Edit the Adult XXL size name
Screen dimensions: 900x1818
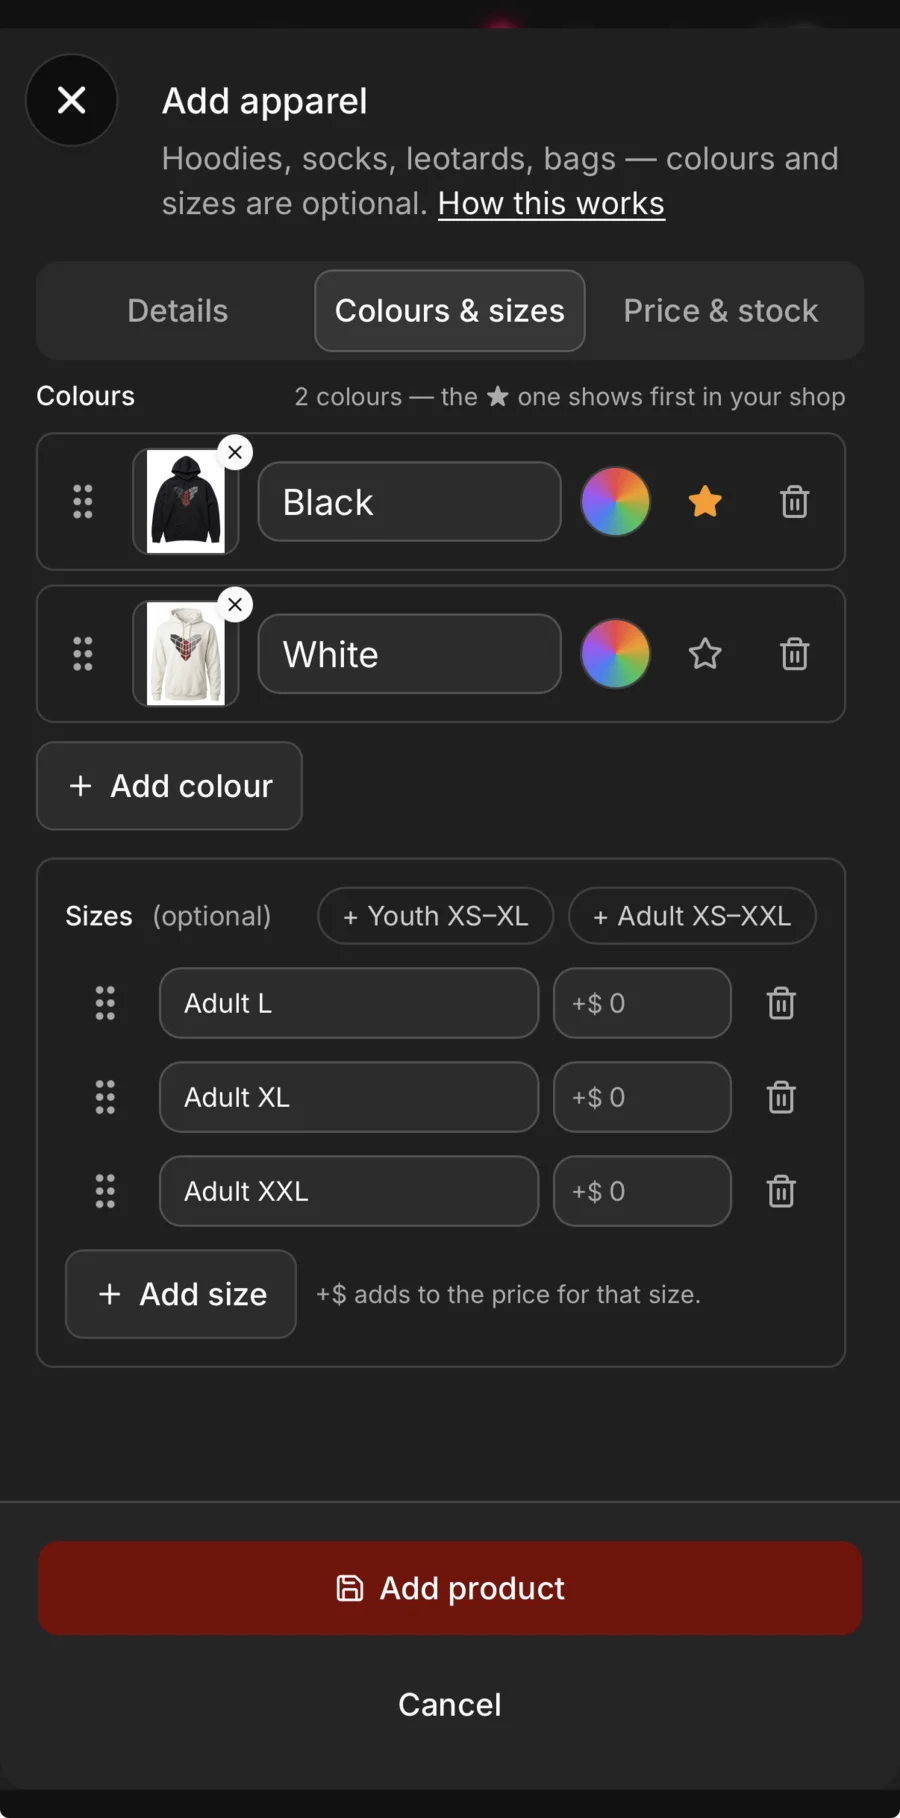tap(349, 1191)
